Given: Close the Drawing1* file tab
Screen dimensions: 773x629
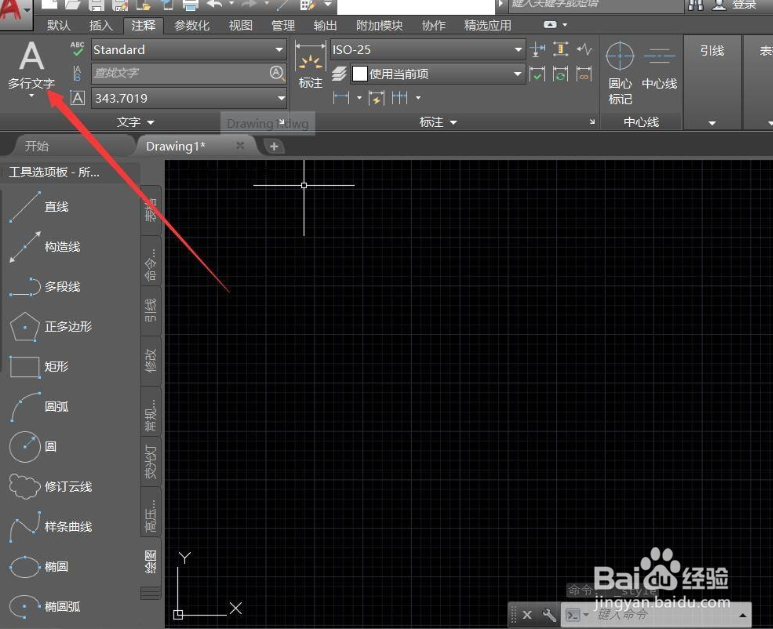Looking at the screenshot, I should pyautogui.click(x=240, y=145).
